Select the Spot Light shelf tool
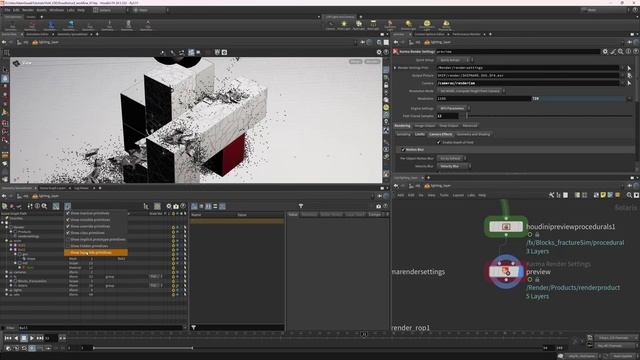 (x=358, y=25)
